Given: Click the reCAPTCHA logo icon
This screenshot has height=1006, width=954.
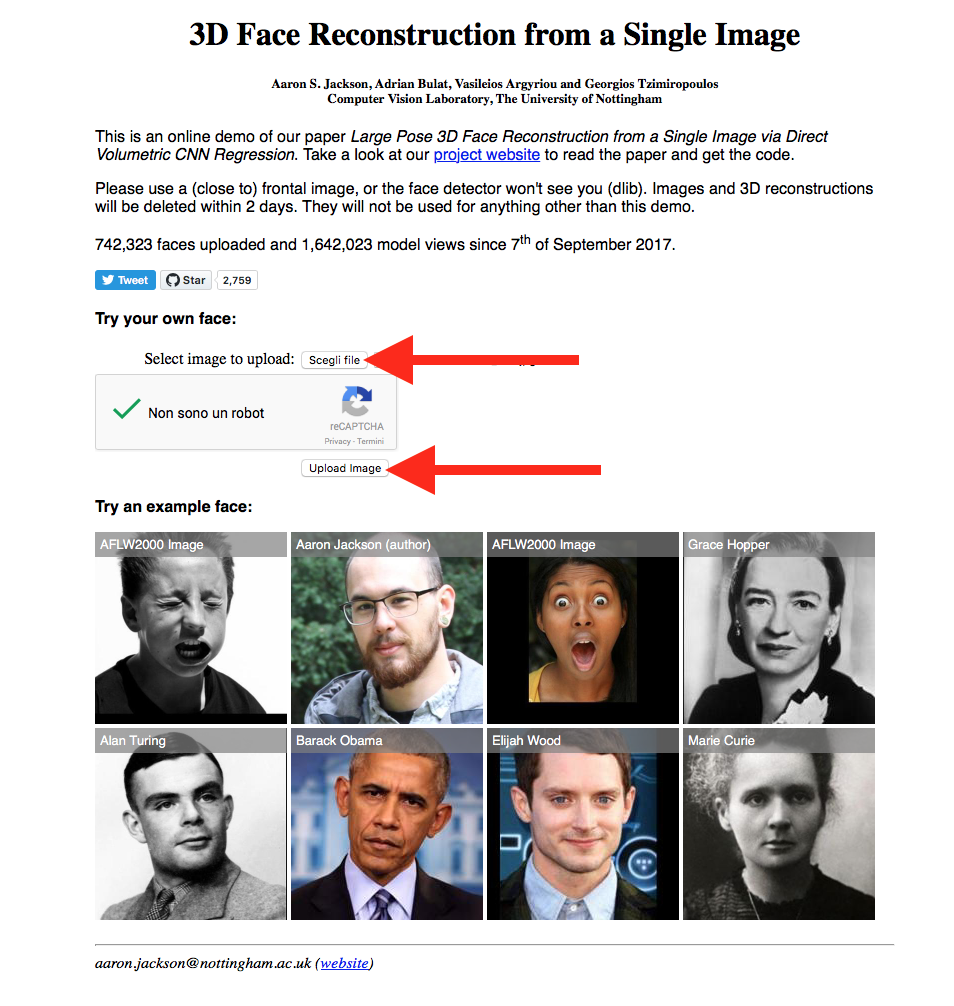Looking at the screenshot, I should (x=357, y=401).
